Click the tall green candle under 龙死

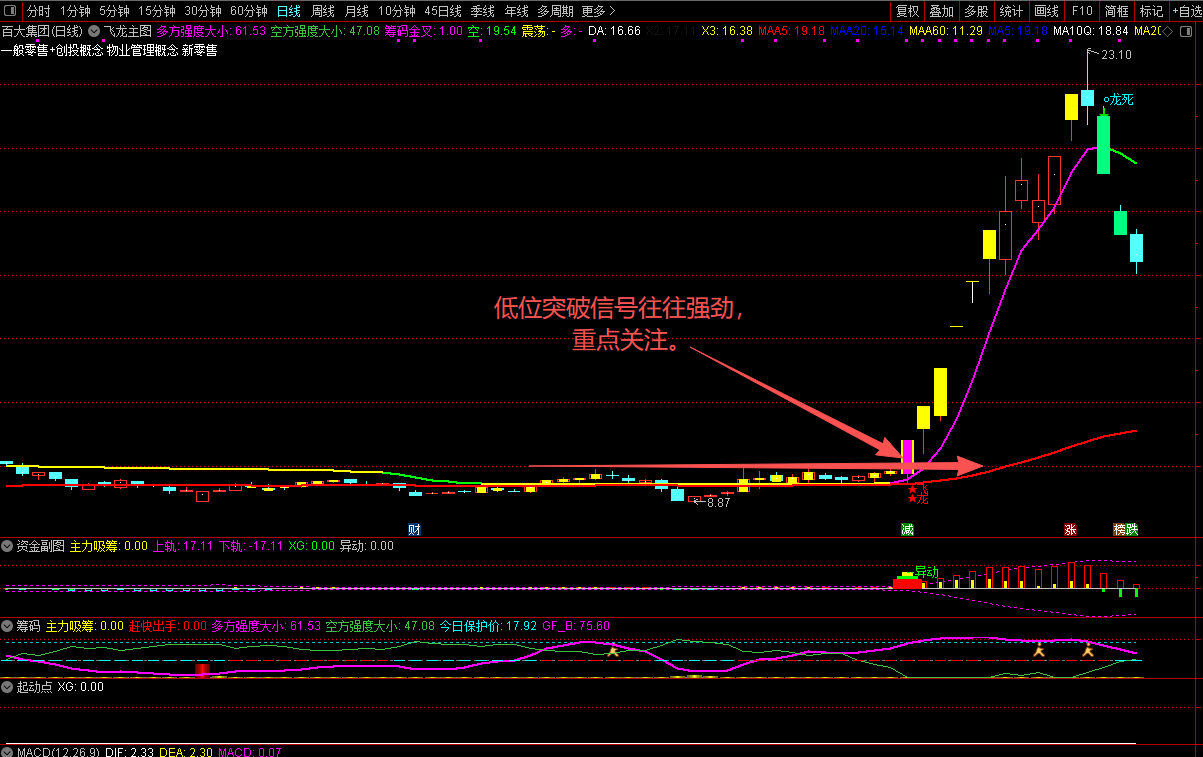click(x=1103, y=144)
